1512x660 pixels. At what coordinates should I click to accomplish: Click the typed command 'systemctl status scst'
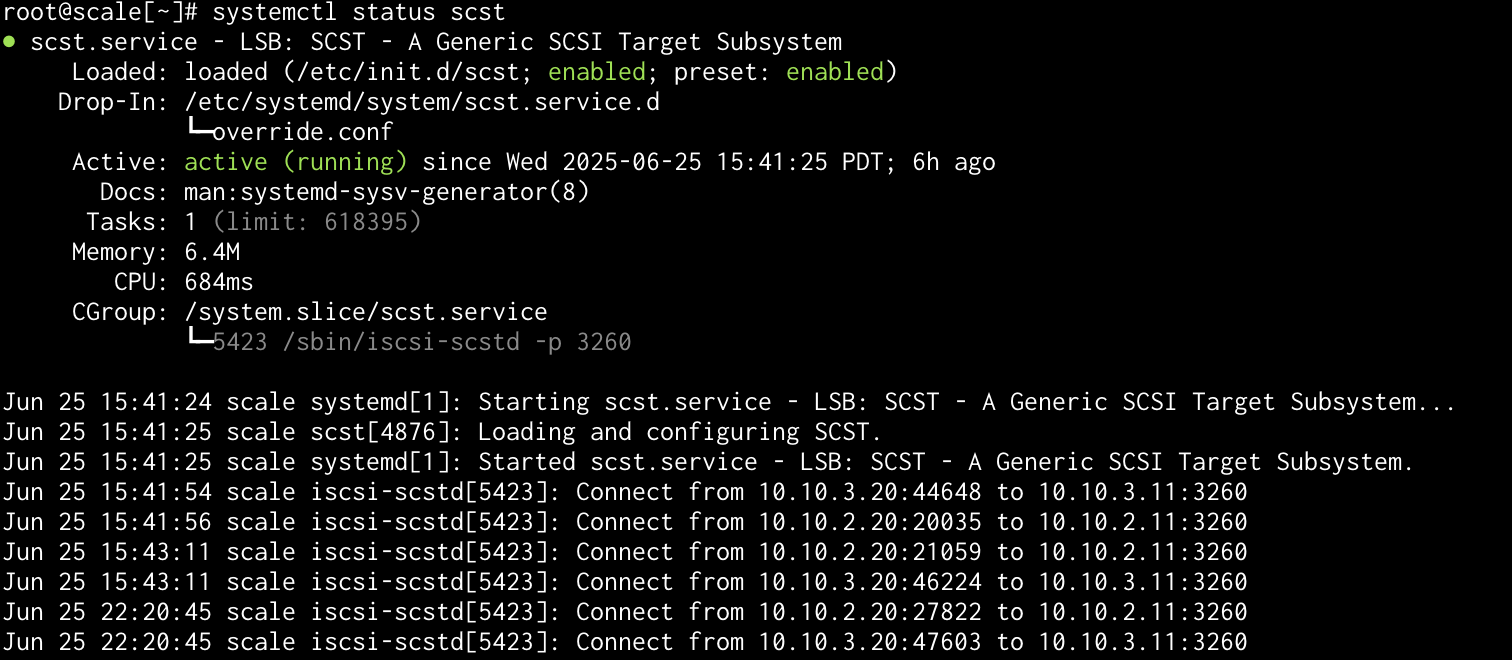[x=359, y=13]
